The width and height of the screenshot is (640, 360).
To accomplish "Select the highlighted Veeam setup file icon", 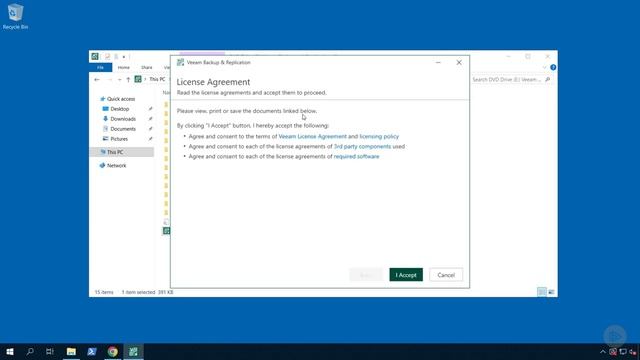I will click(x=167, y=231).
